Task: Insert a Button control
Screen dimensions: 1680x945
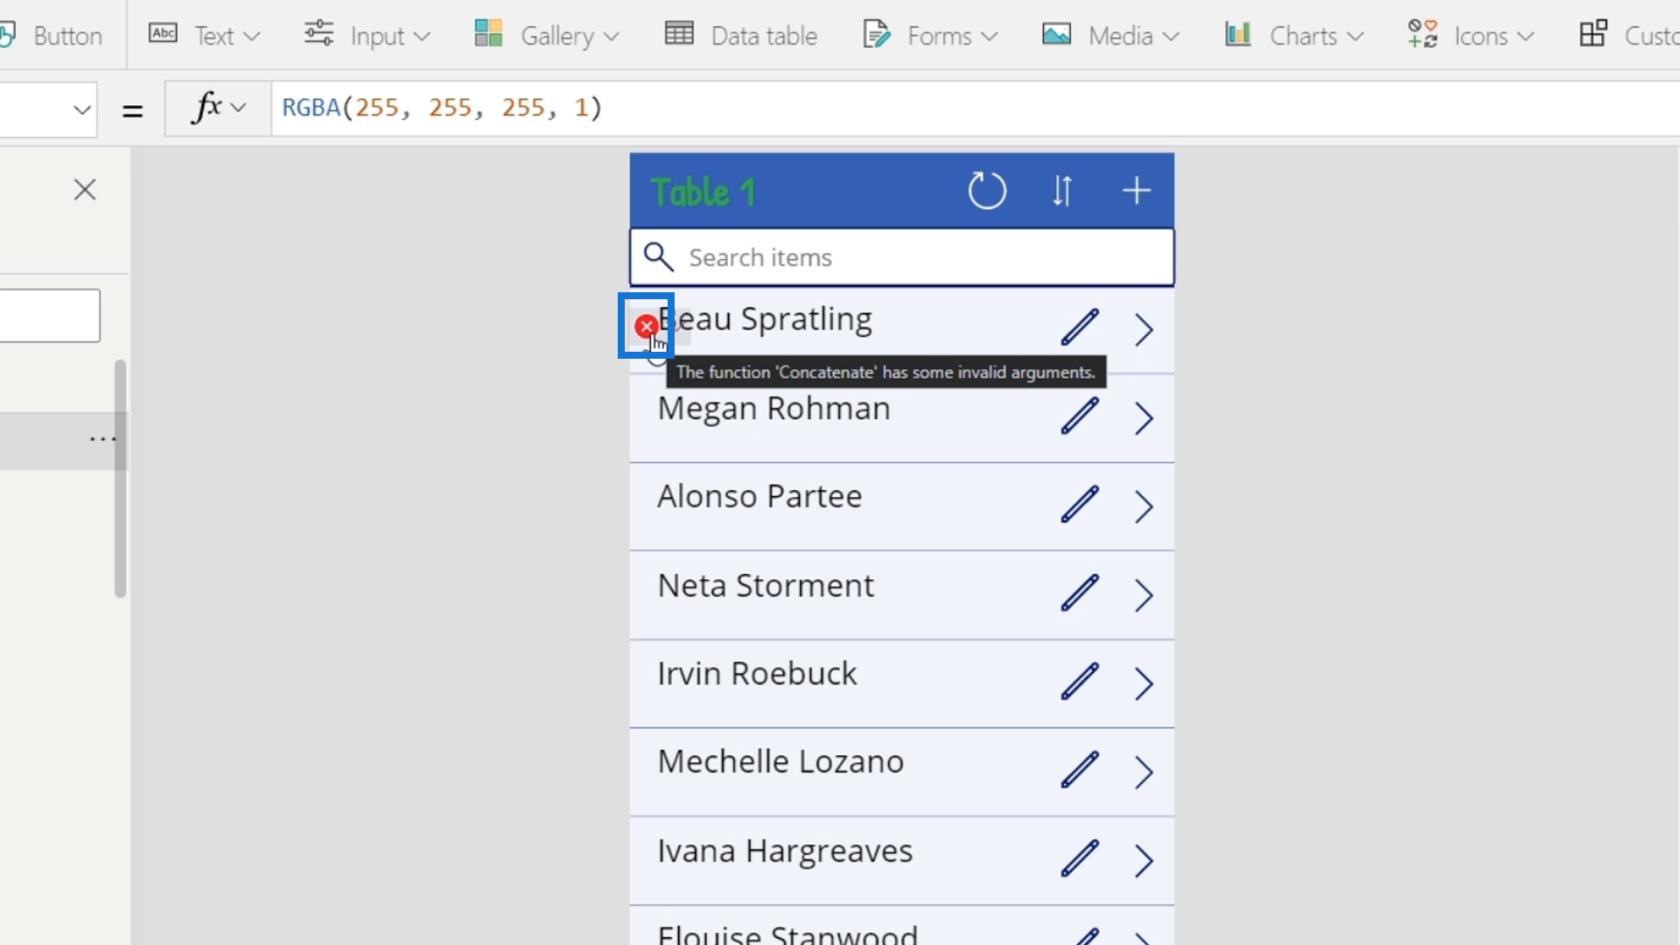Action: coord(52,36)
